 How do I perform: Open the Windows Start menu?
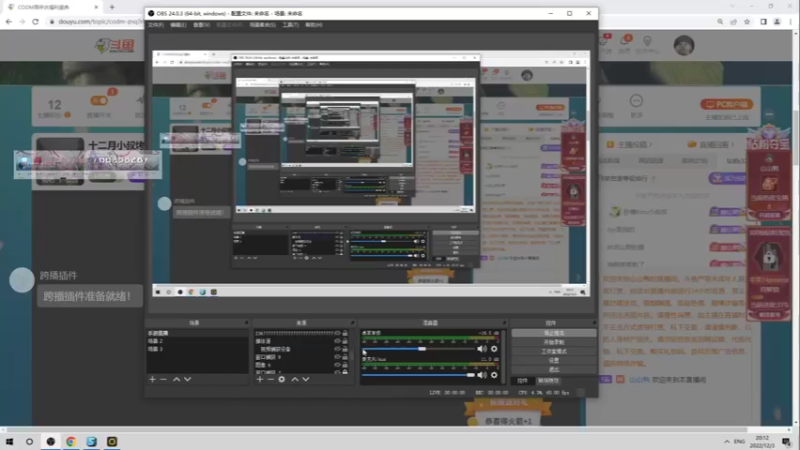10,441
